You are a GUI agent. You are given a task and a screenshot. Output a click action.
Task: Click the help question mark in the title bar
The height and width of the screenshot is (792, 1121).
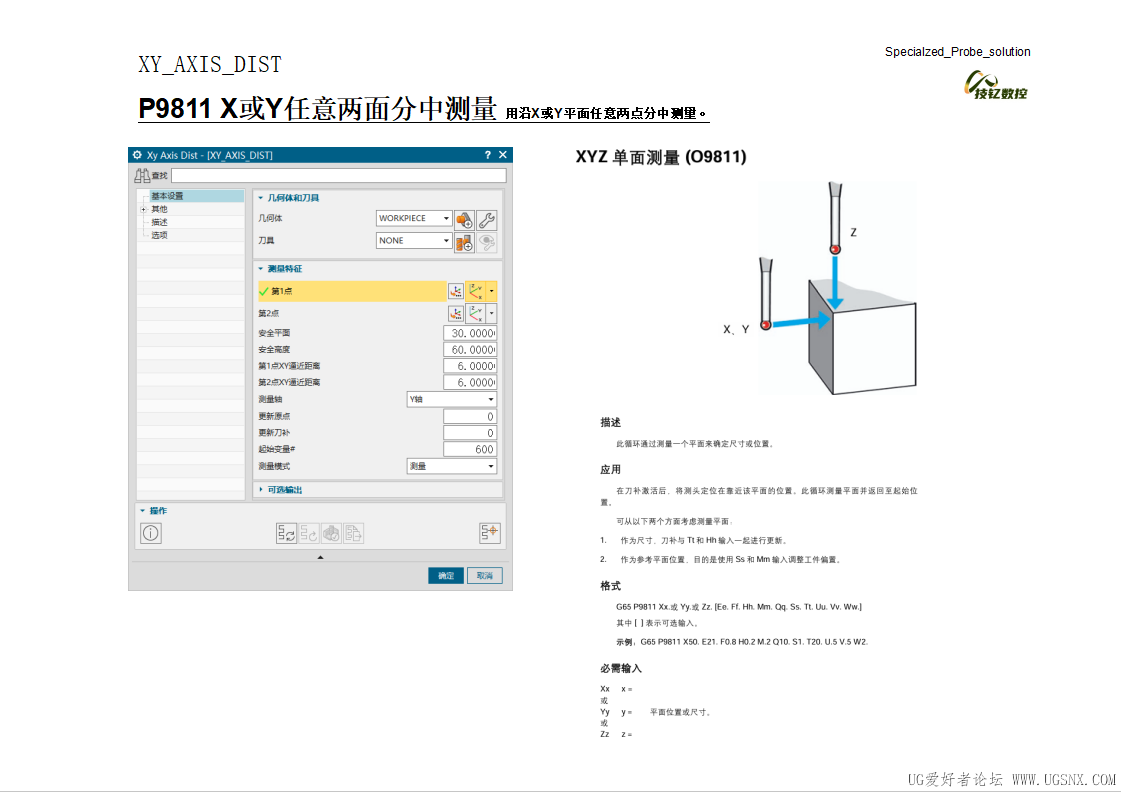tap(488, 155)
